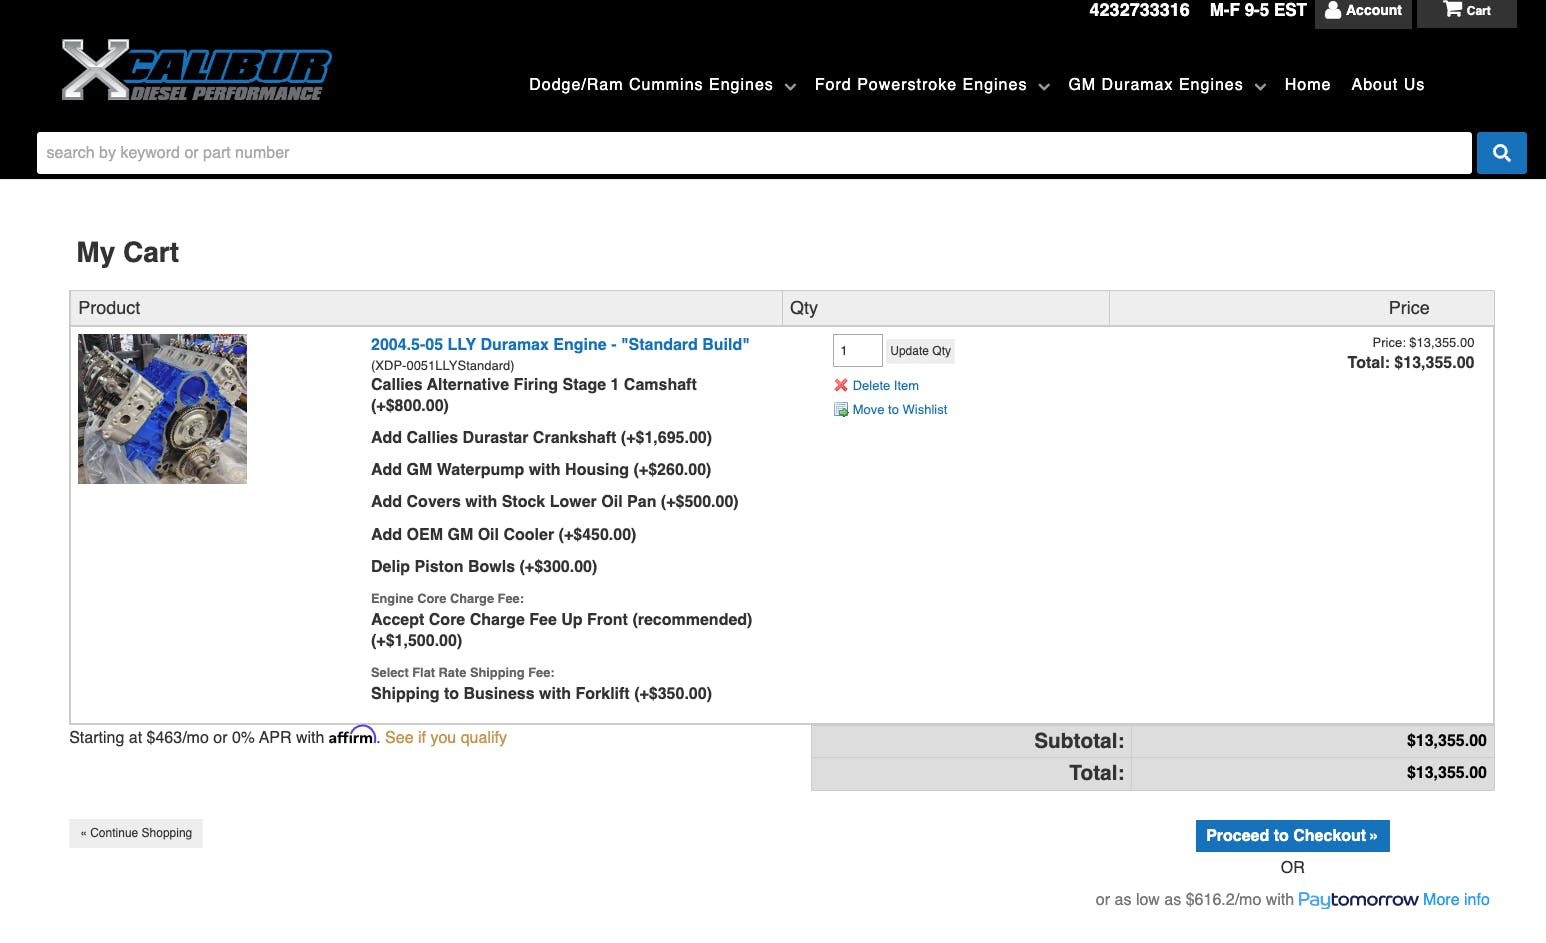Click Add Callies Durastar Crankshaft option text
This screenshot has height=943, width=1546.
541,438
